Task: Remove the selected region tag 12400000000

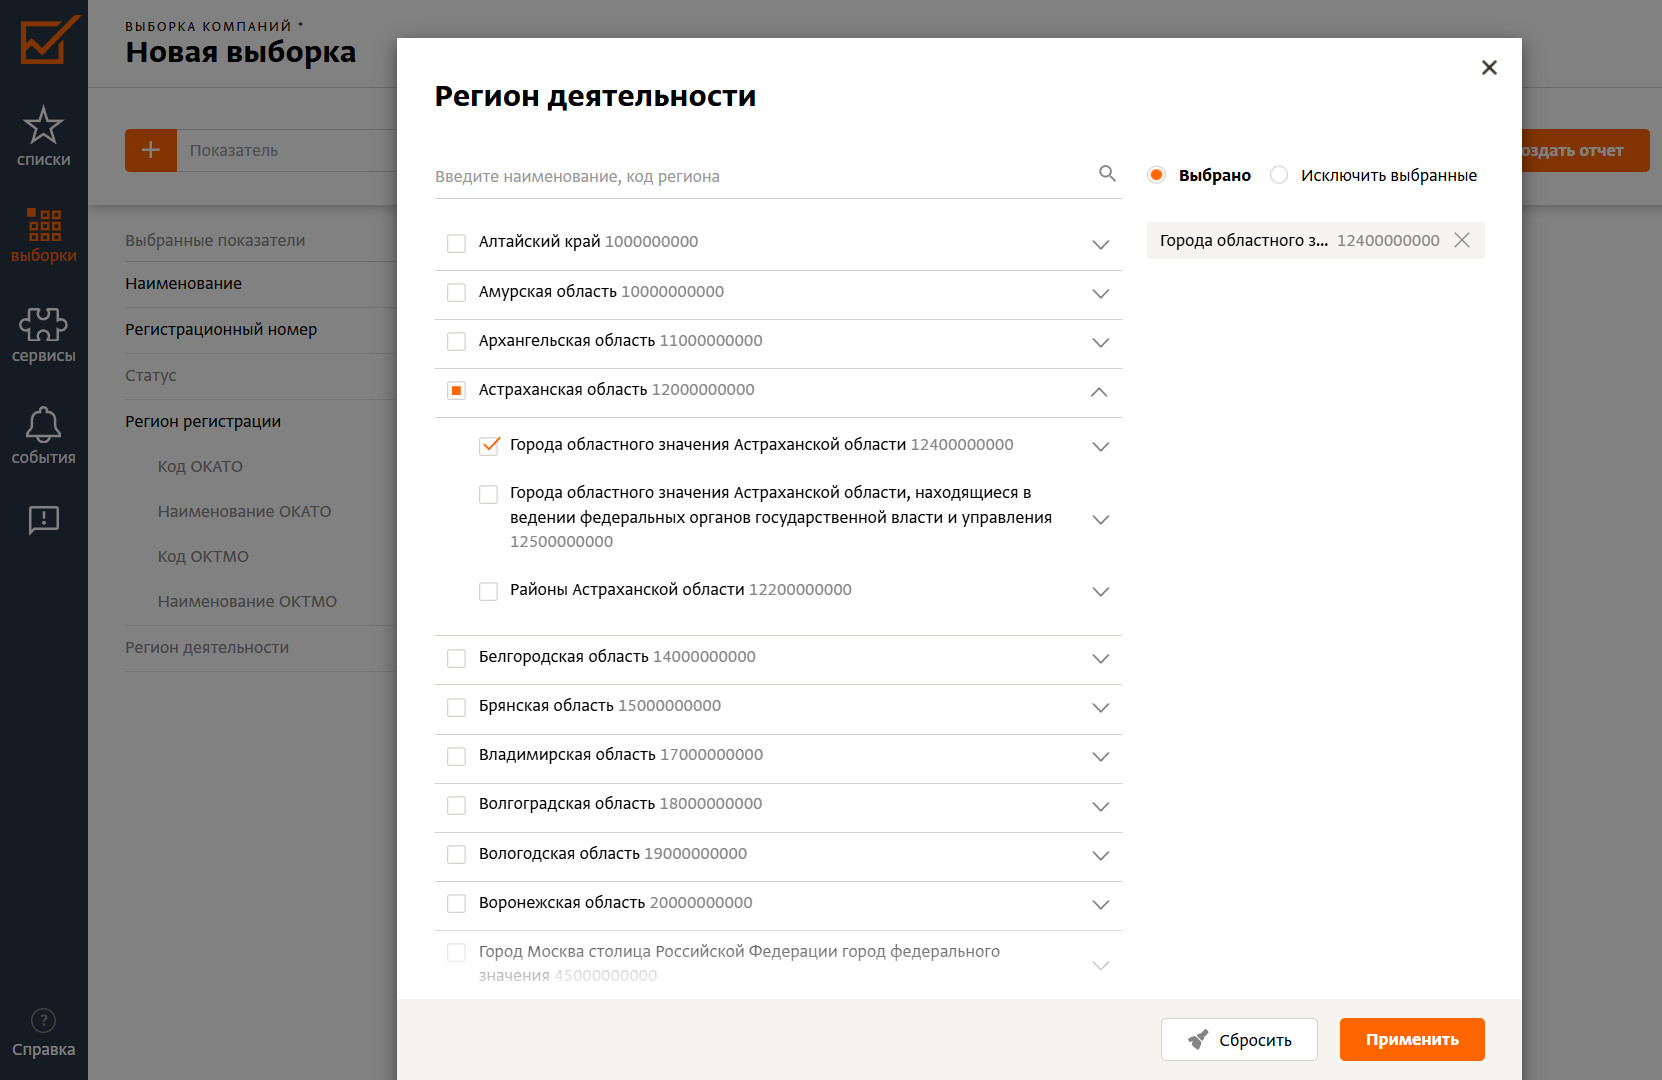Action: tap(1462, 240)
